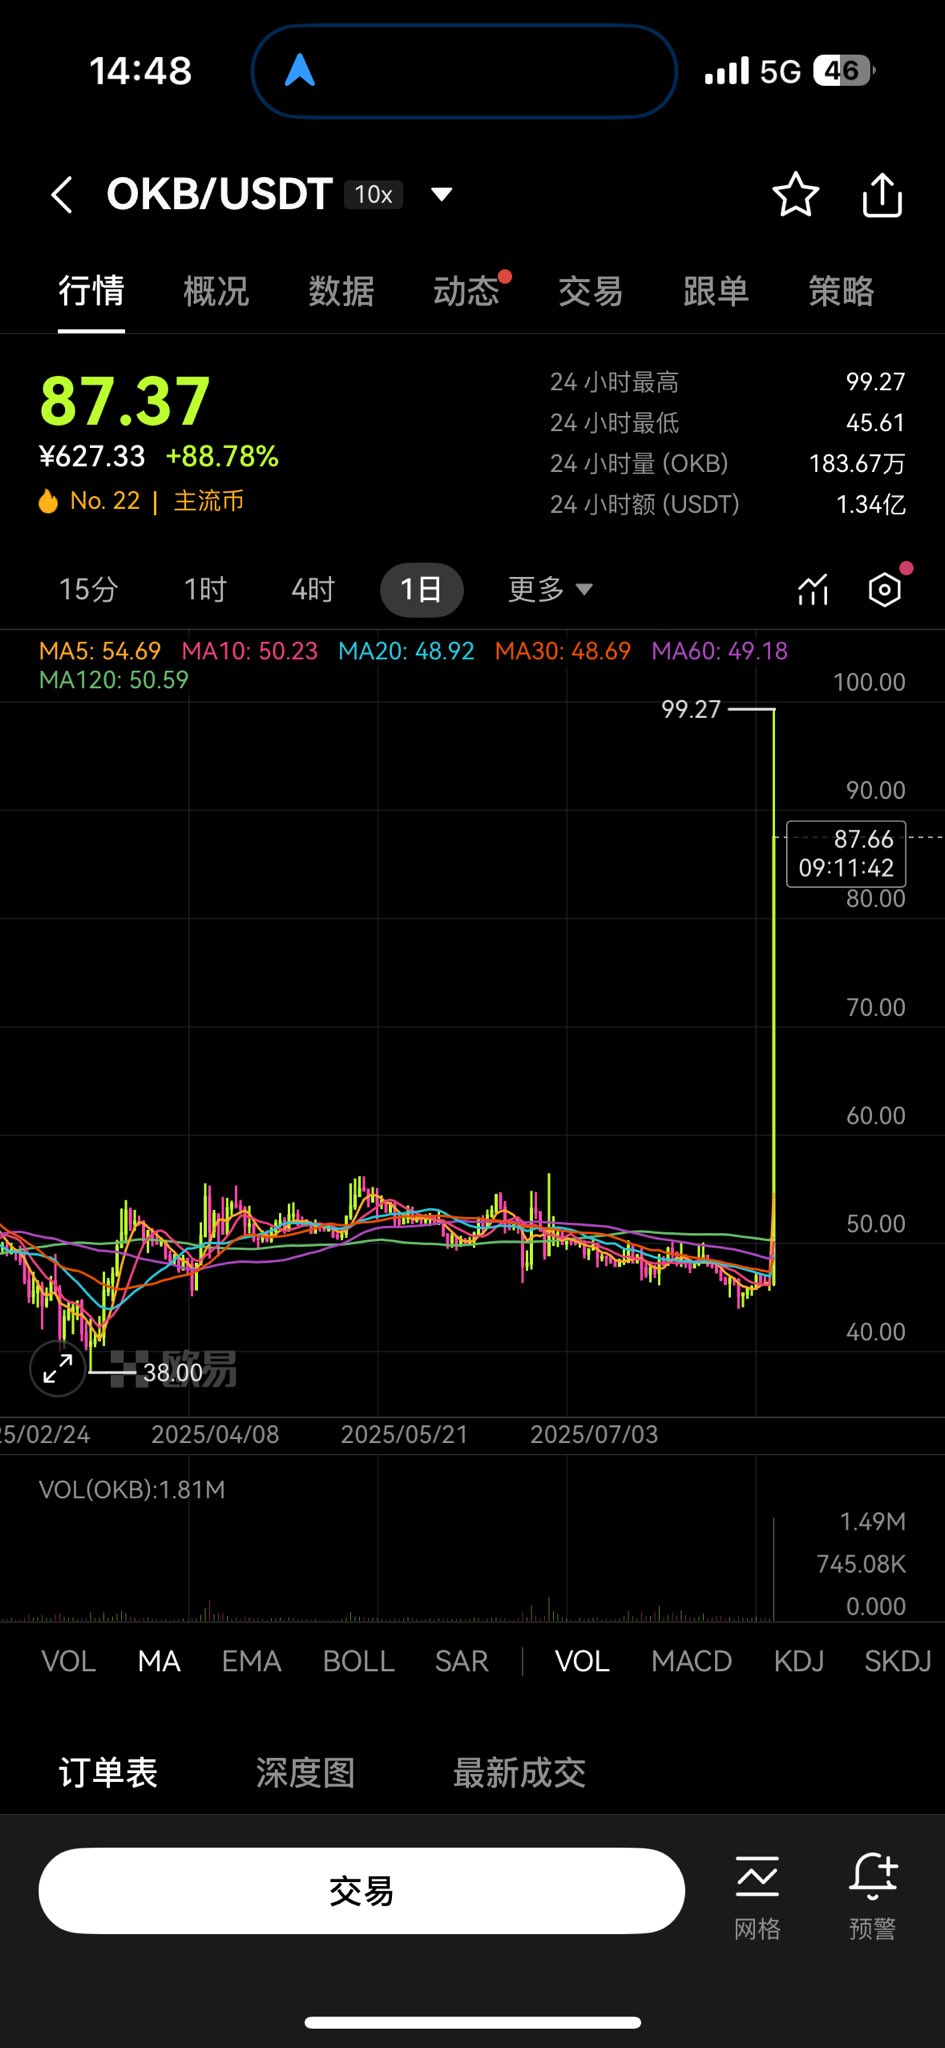Tap the No. 22 ranking link
945x2048 pixels.
tap(105, 501)
